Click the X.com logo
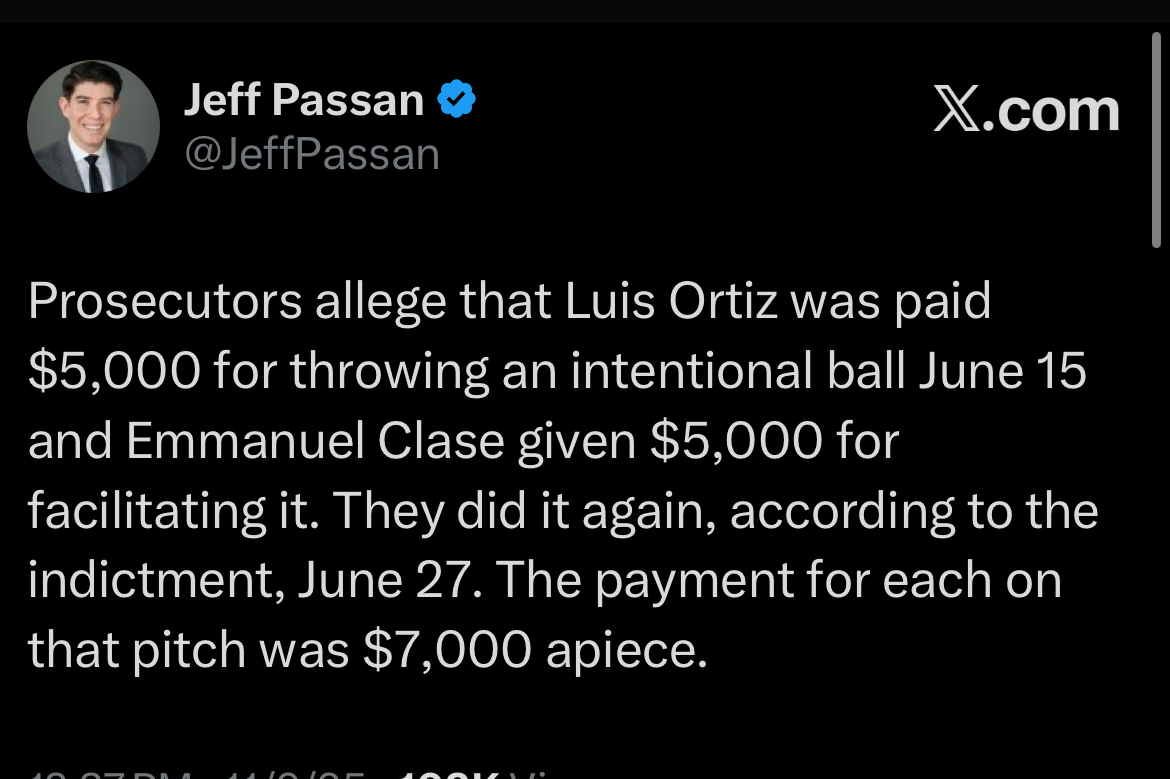1170x779 pixels. [1025, 110]
